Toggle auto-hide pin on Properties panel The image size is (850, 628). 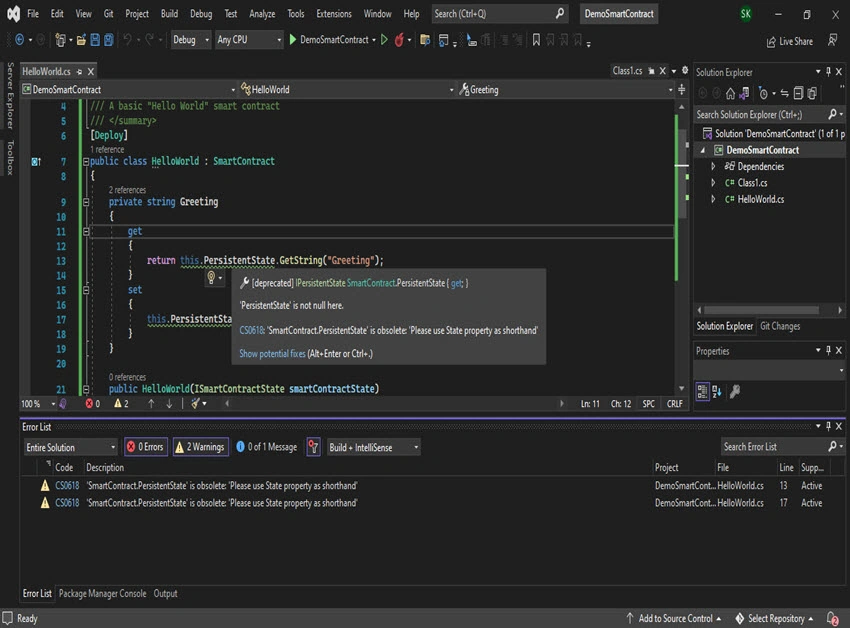(828, 350)
